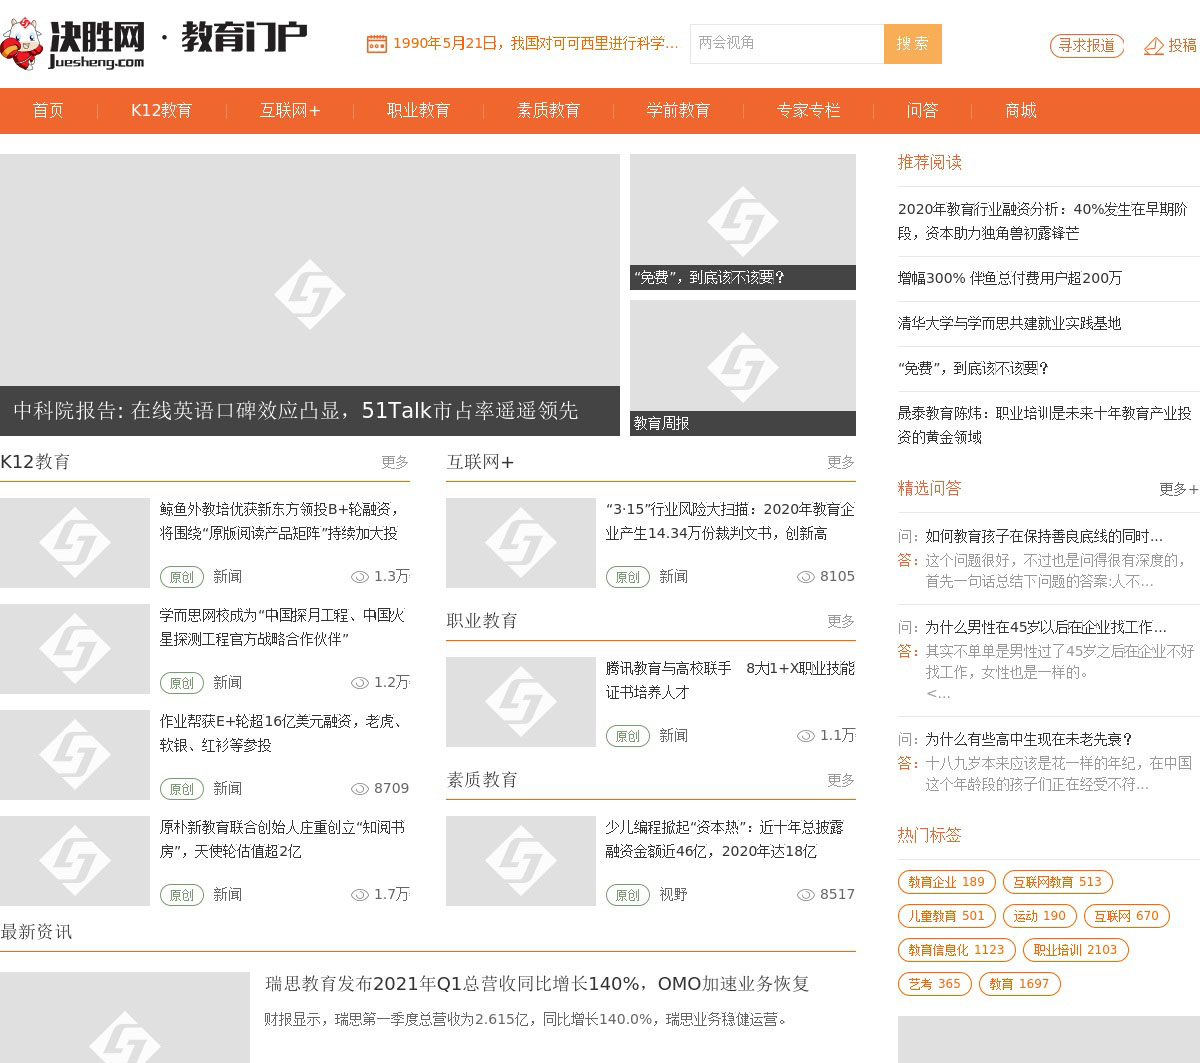Click the 寻求报道 button
Screen dimensions: 1200x1063
(x=1087, y=46)
